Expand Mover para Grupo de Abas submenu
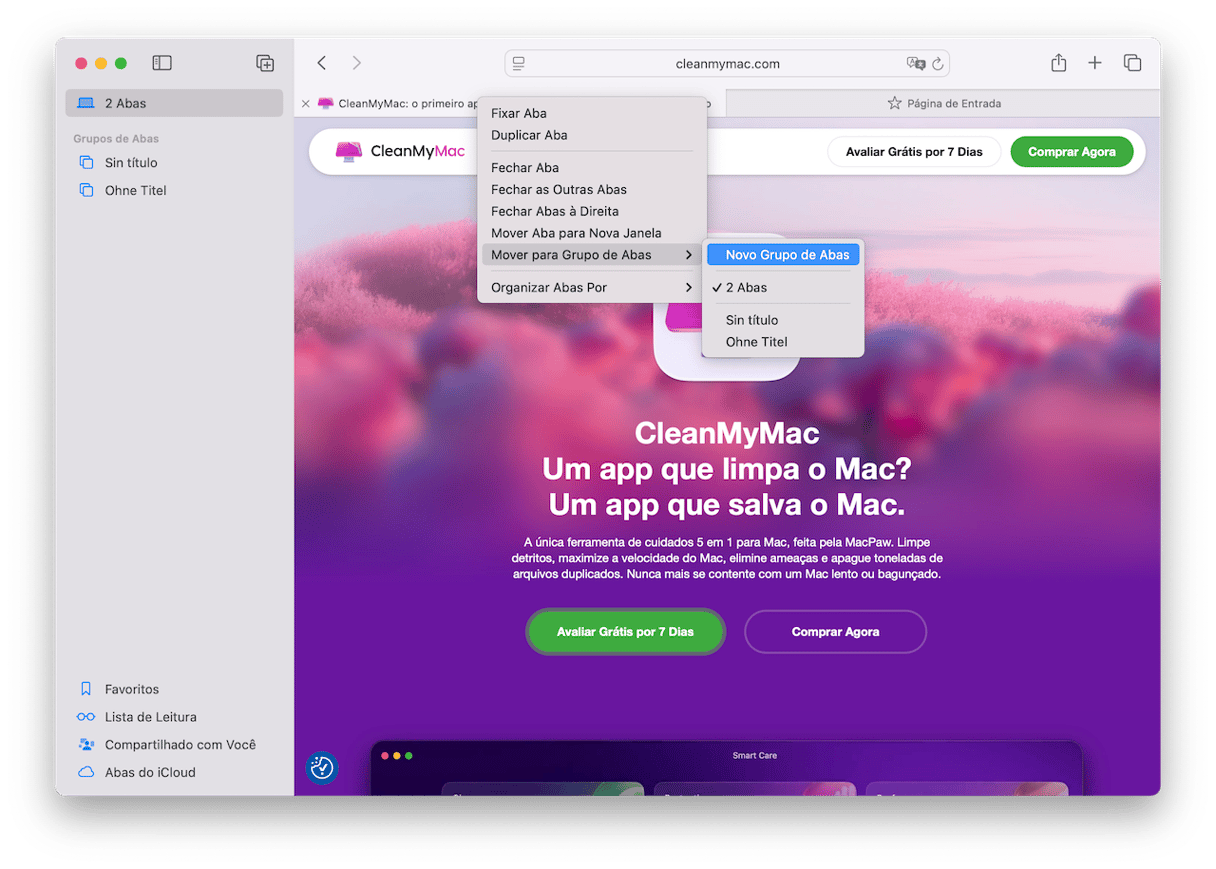1216x869 pixels. [592, 255]
